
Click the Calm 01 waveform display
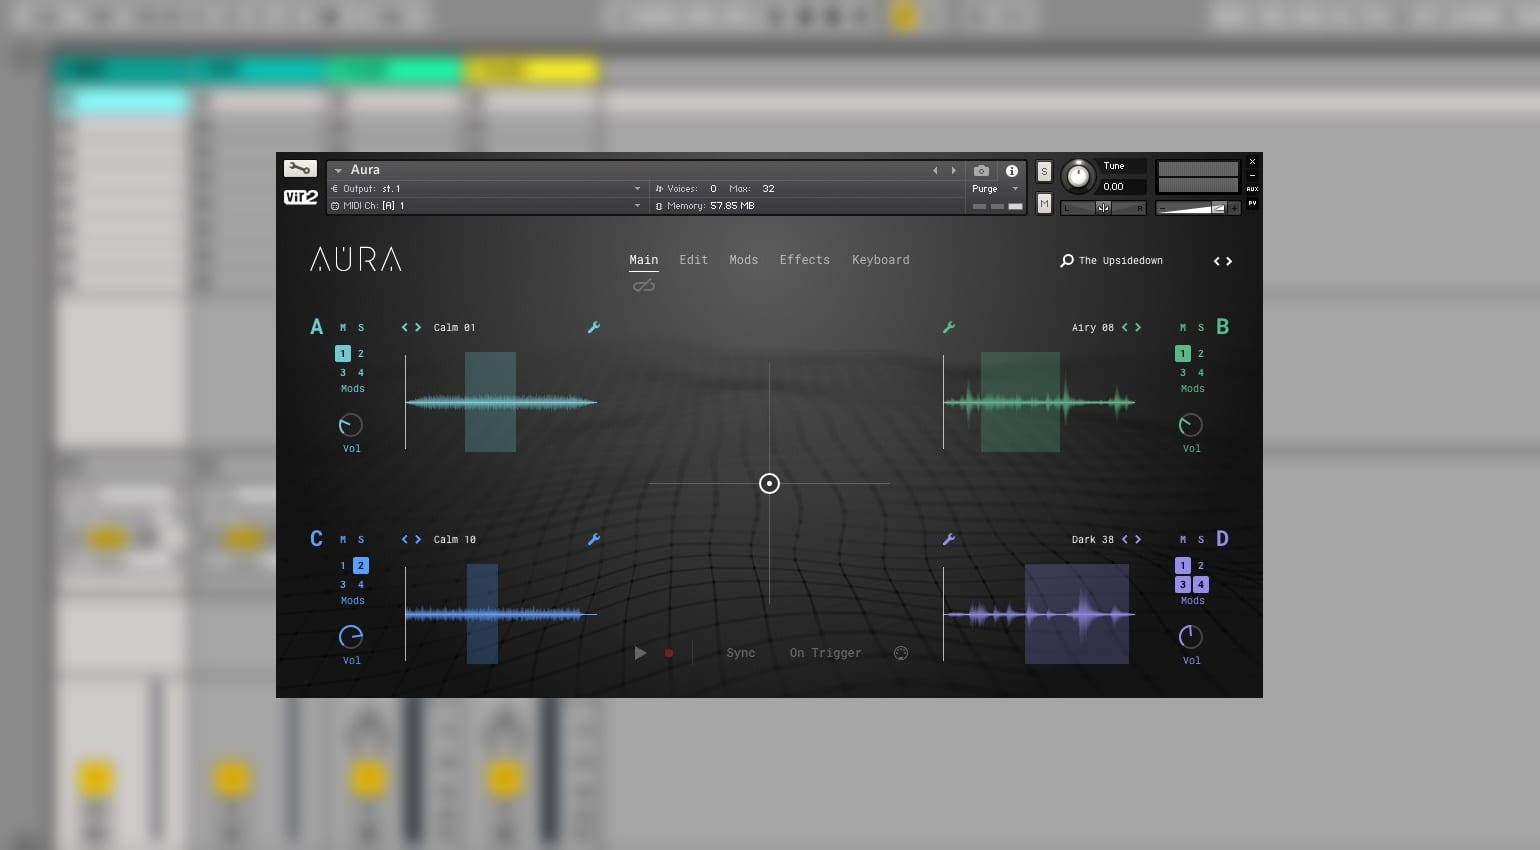[501, 402]
